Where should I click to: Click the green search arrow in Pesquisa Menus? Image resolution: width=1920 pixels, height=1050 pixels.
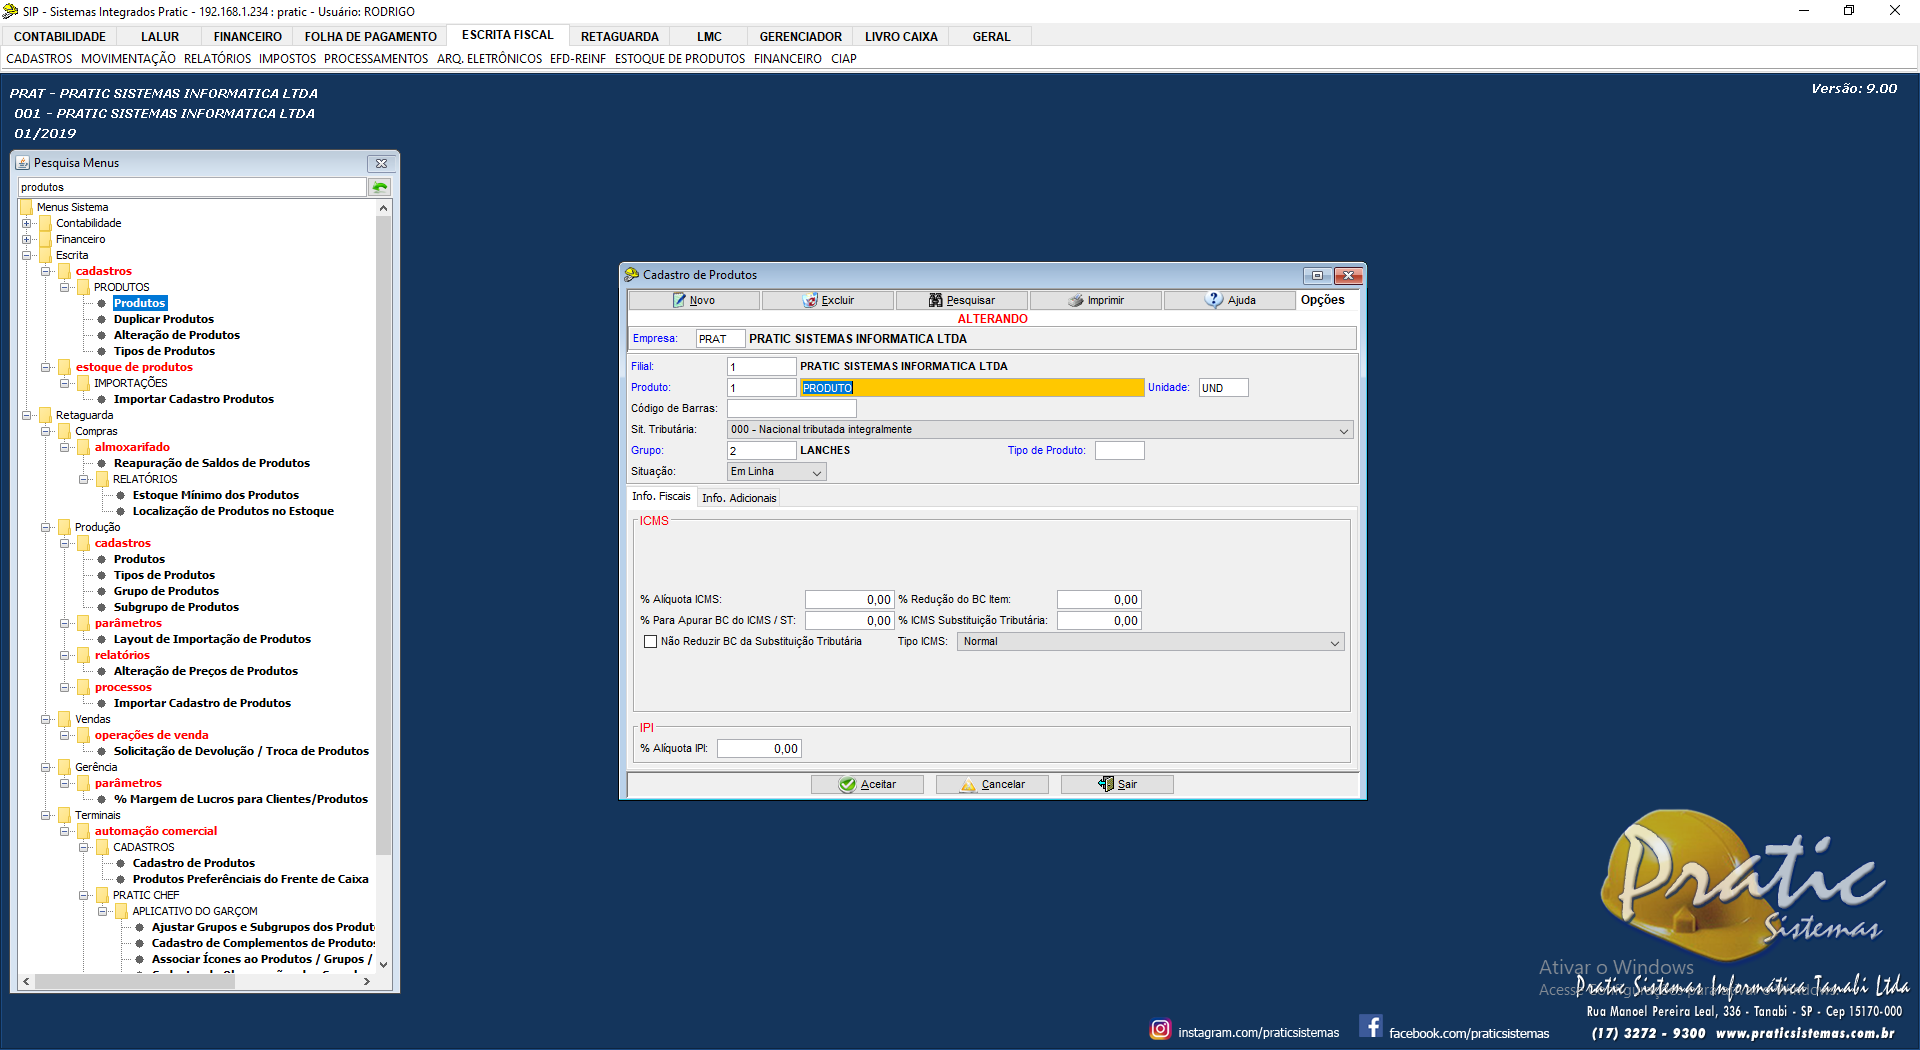click(380, 187)
